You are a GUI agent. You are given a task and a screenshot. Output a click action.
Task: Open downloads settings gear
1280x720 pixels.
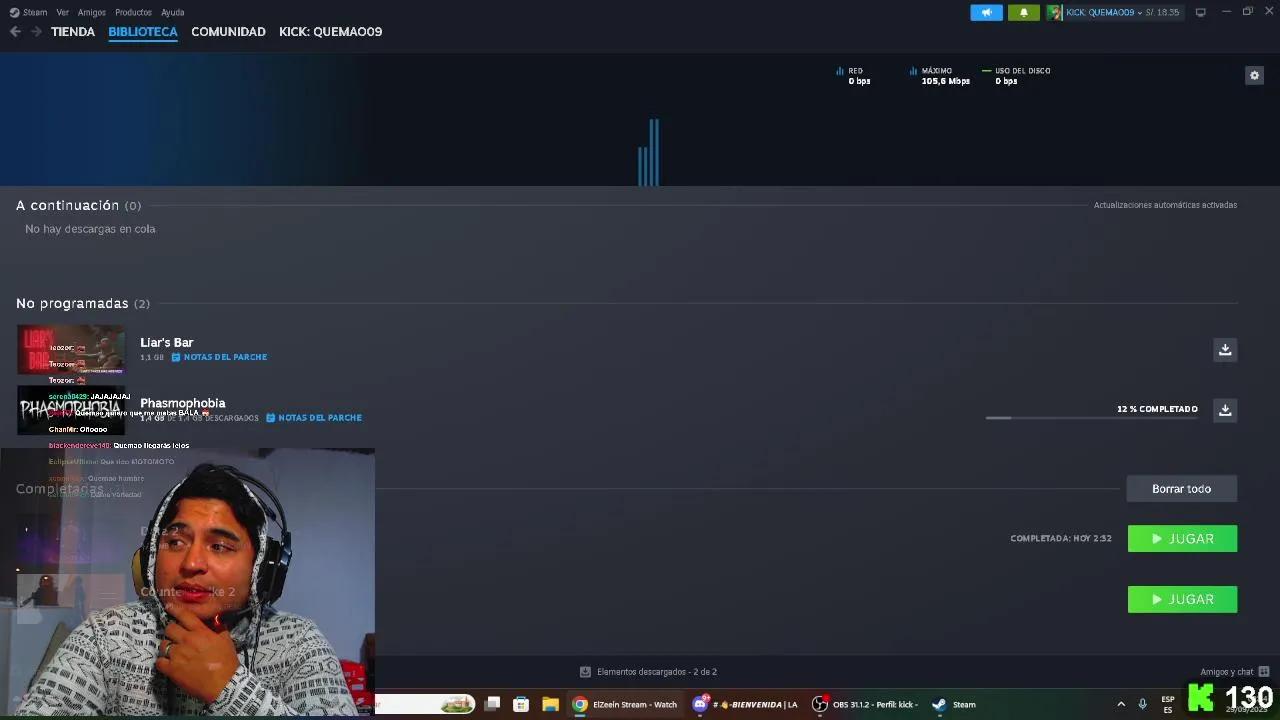pyautogui.click(x=1254, y=75)
